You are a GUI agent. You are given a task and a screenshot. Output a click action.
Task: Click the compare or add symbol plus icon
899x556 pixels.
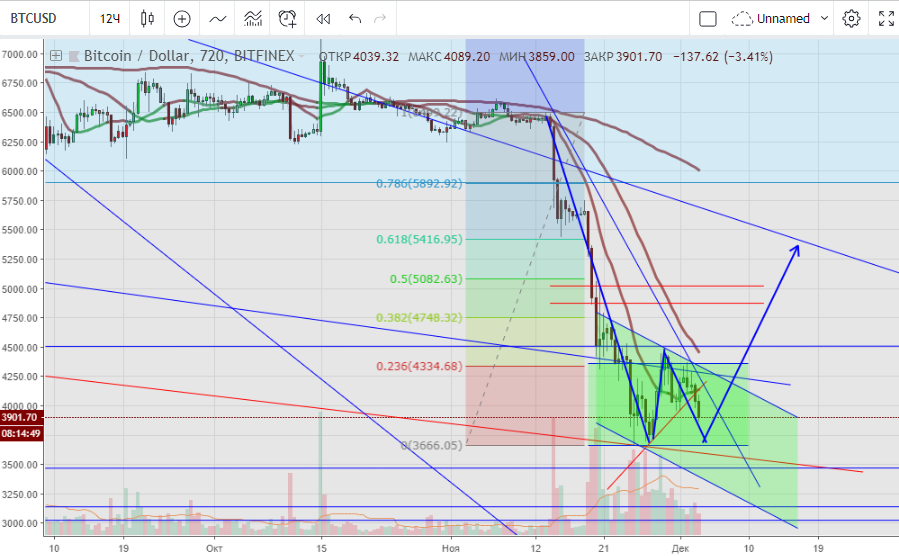(x=182, y=18)
